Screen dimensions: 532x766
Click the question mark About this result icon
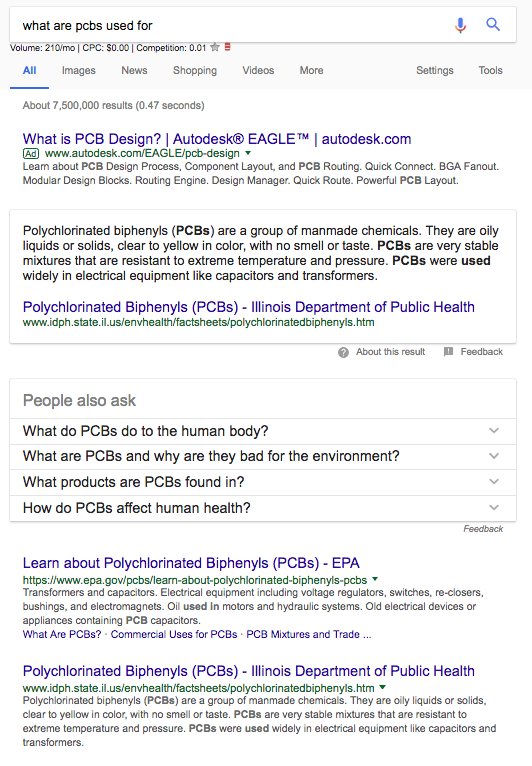coord(343,352)
